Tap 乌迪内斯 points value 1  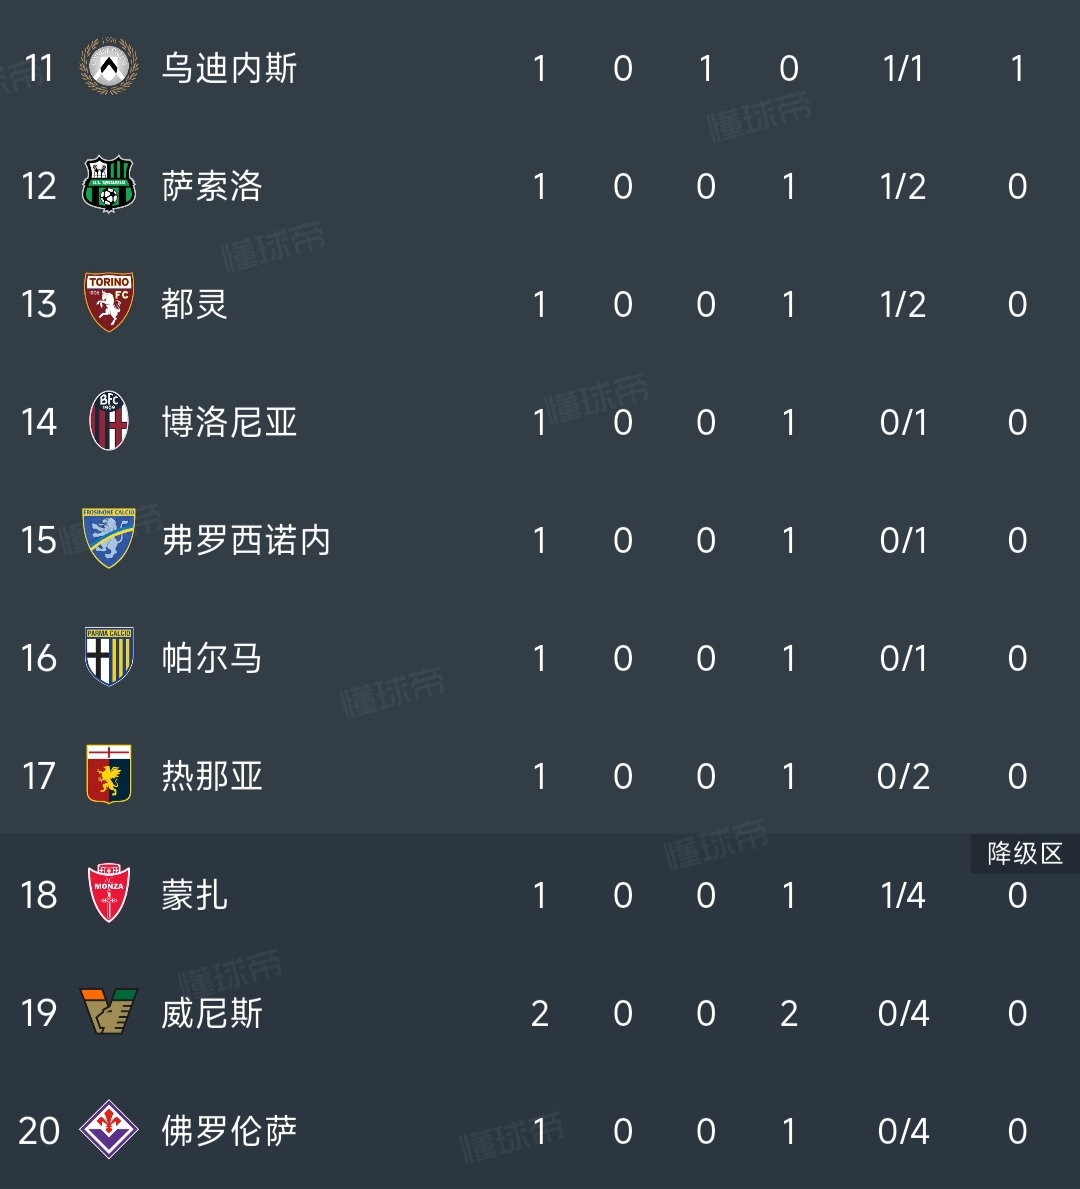coord(1017,68)
